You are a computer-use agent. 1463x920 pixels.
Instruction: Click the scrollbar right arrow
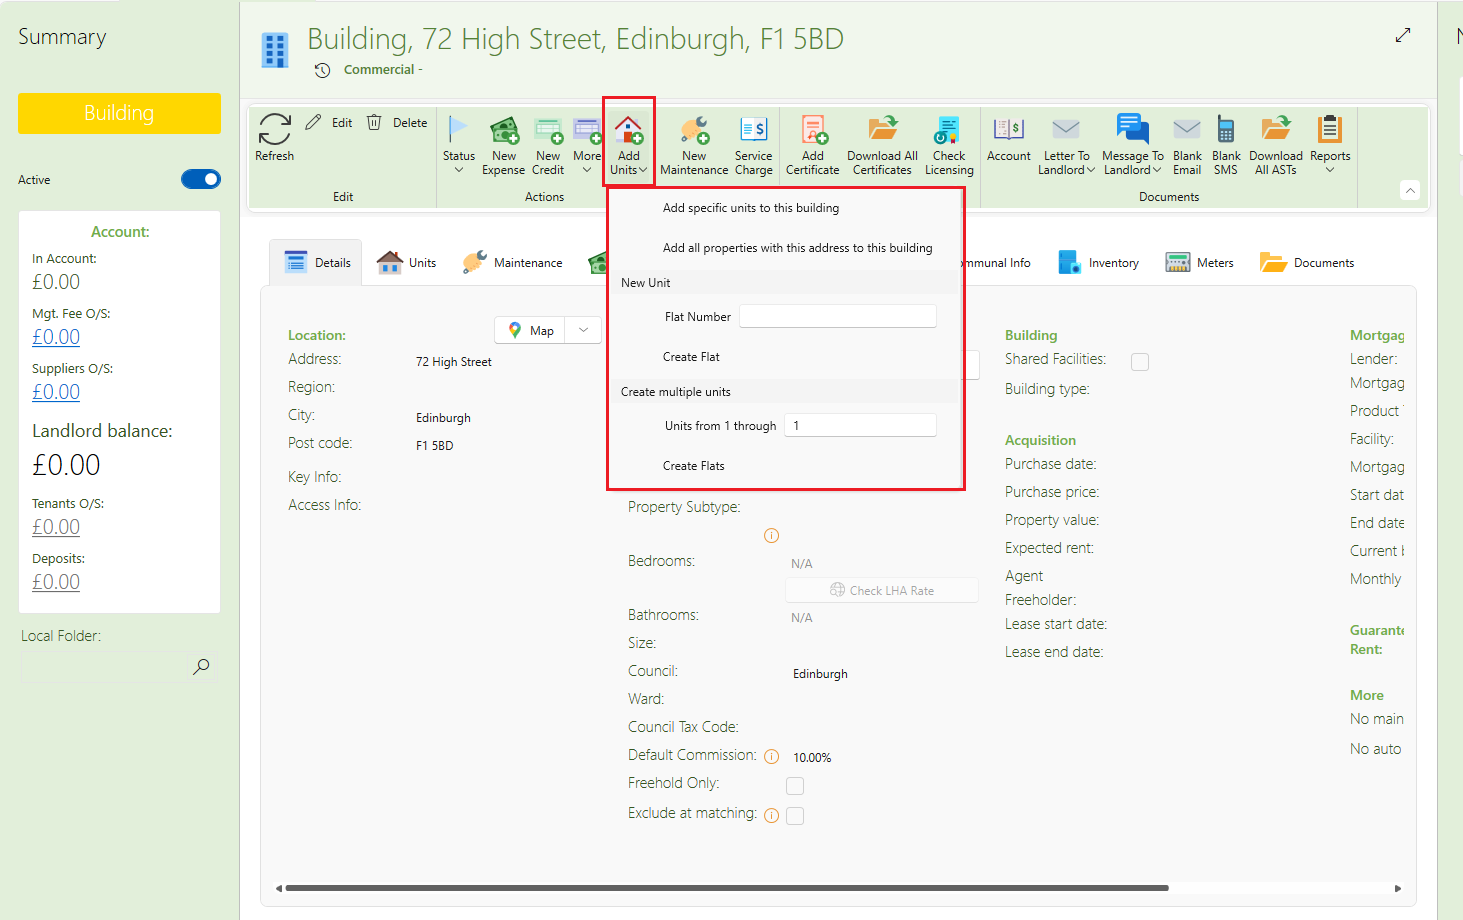coord(1397,888)
